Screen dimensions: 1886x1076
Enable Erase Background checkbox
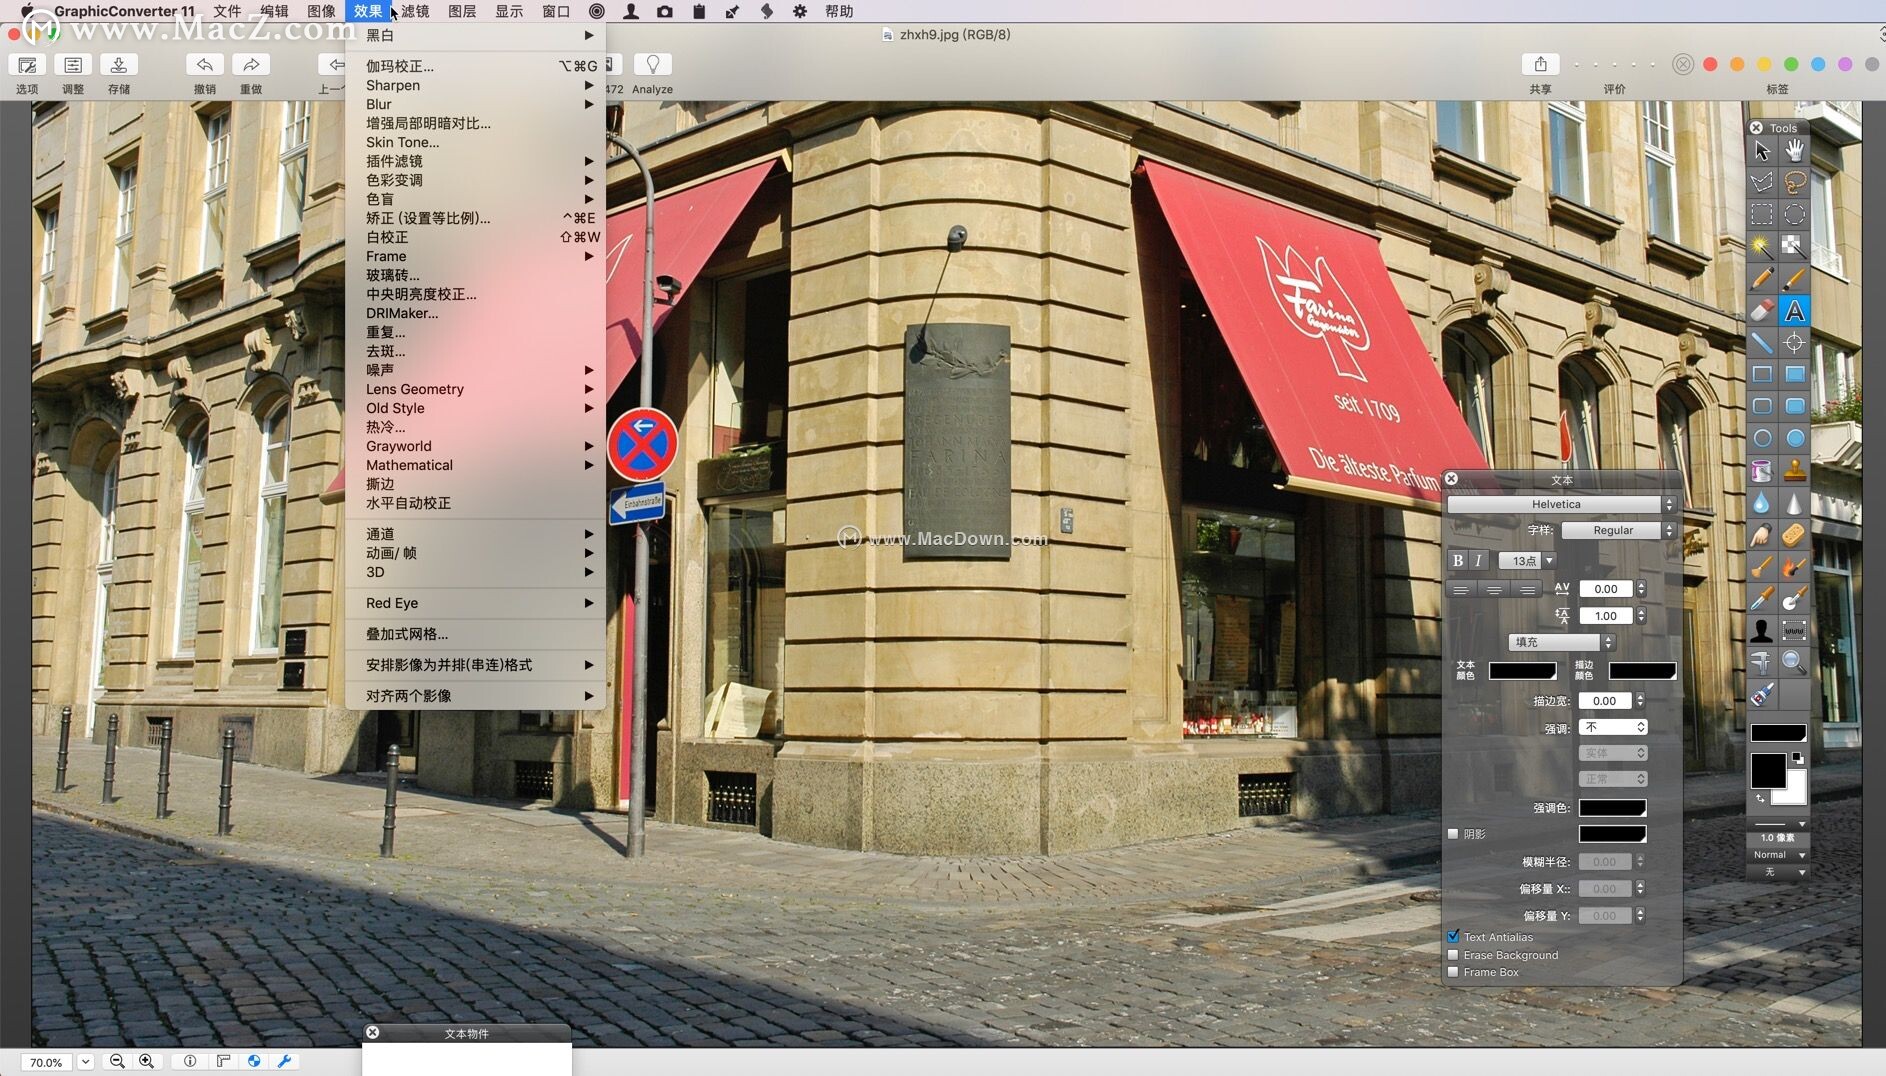coord(1453,955)
